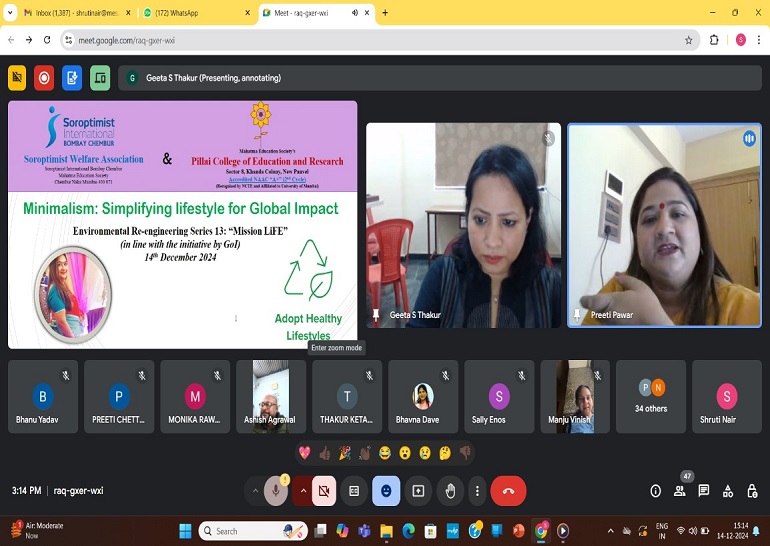Show hidden system tray icons
This screenshot has height=546, width=770.
click(610, 531)
